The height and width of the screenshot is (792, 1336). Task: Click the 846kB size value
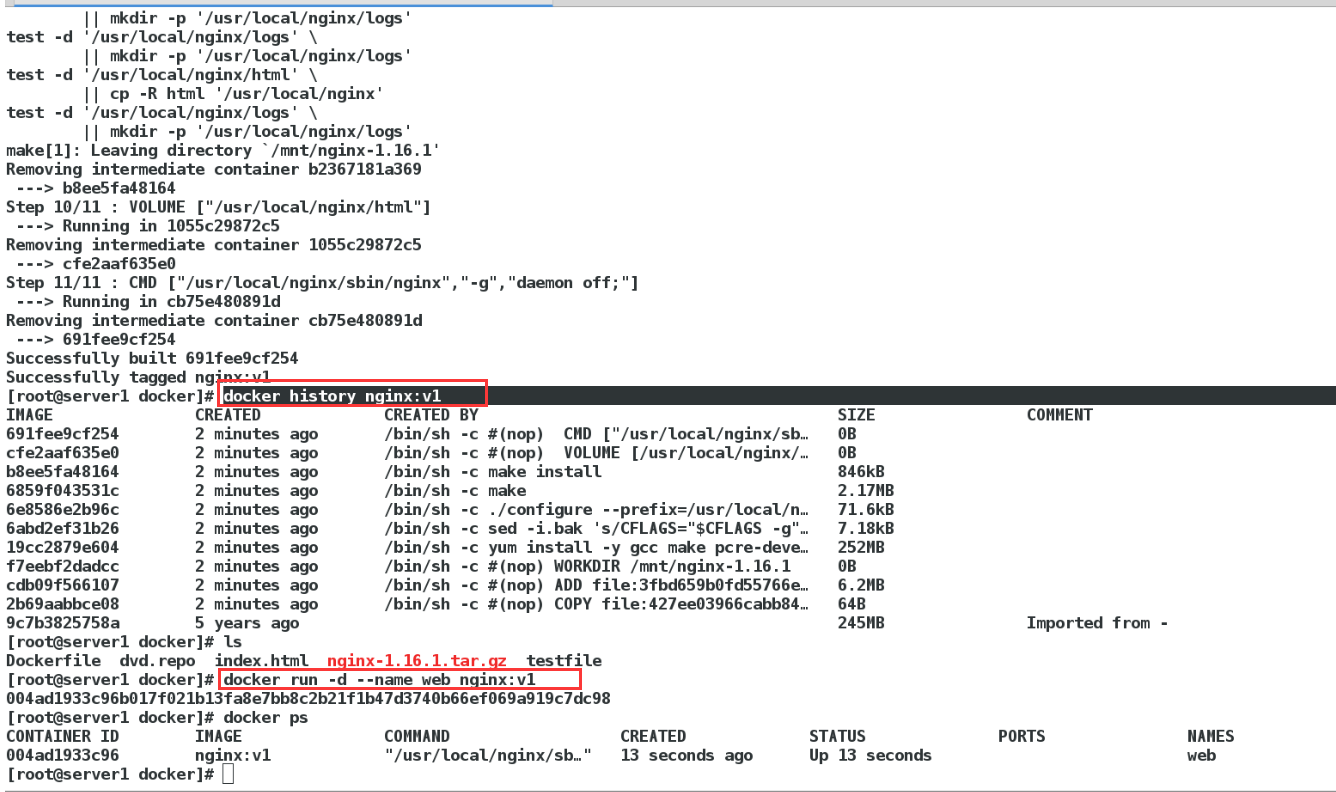pyautogui.click(x=861, y=472)
